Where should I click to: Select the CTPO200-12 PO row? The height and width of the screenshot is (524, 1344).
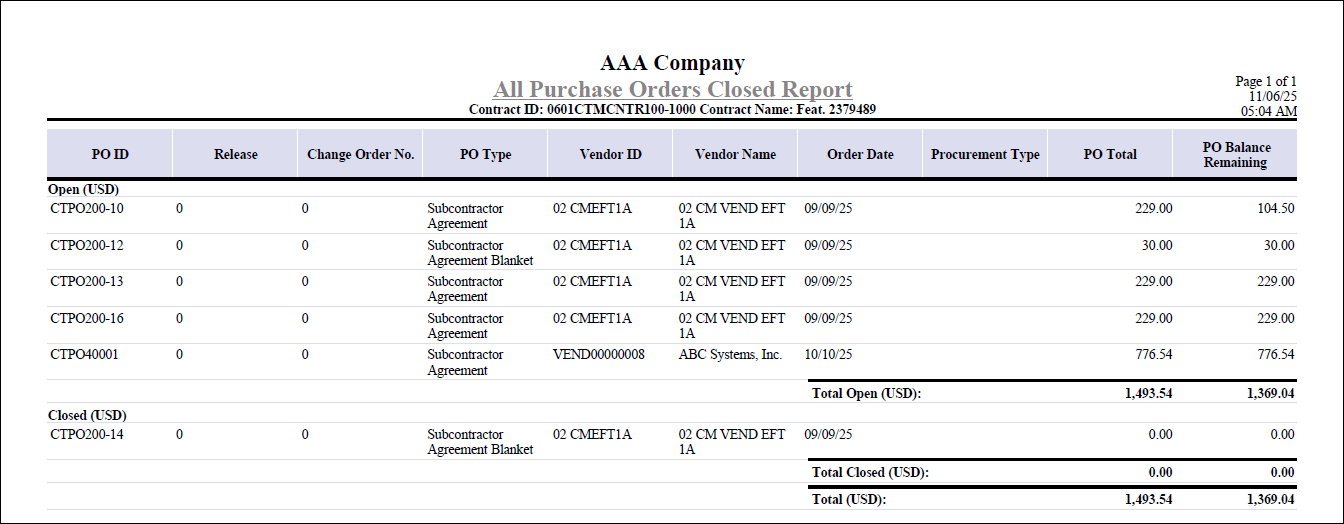coord(87,245)
